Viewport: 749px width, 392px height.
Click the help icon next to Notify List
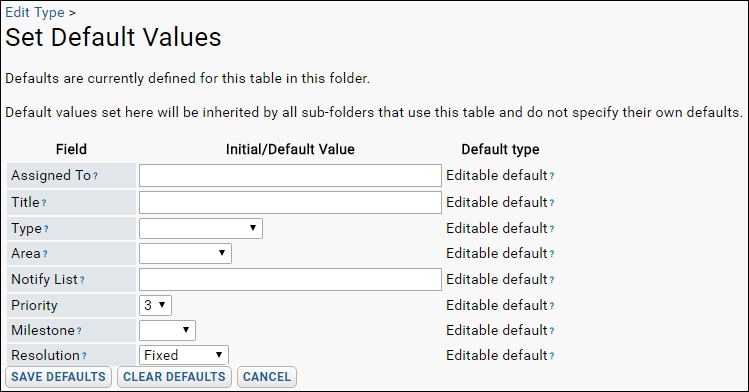click(x=82, y=280)
